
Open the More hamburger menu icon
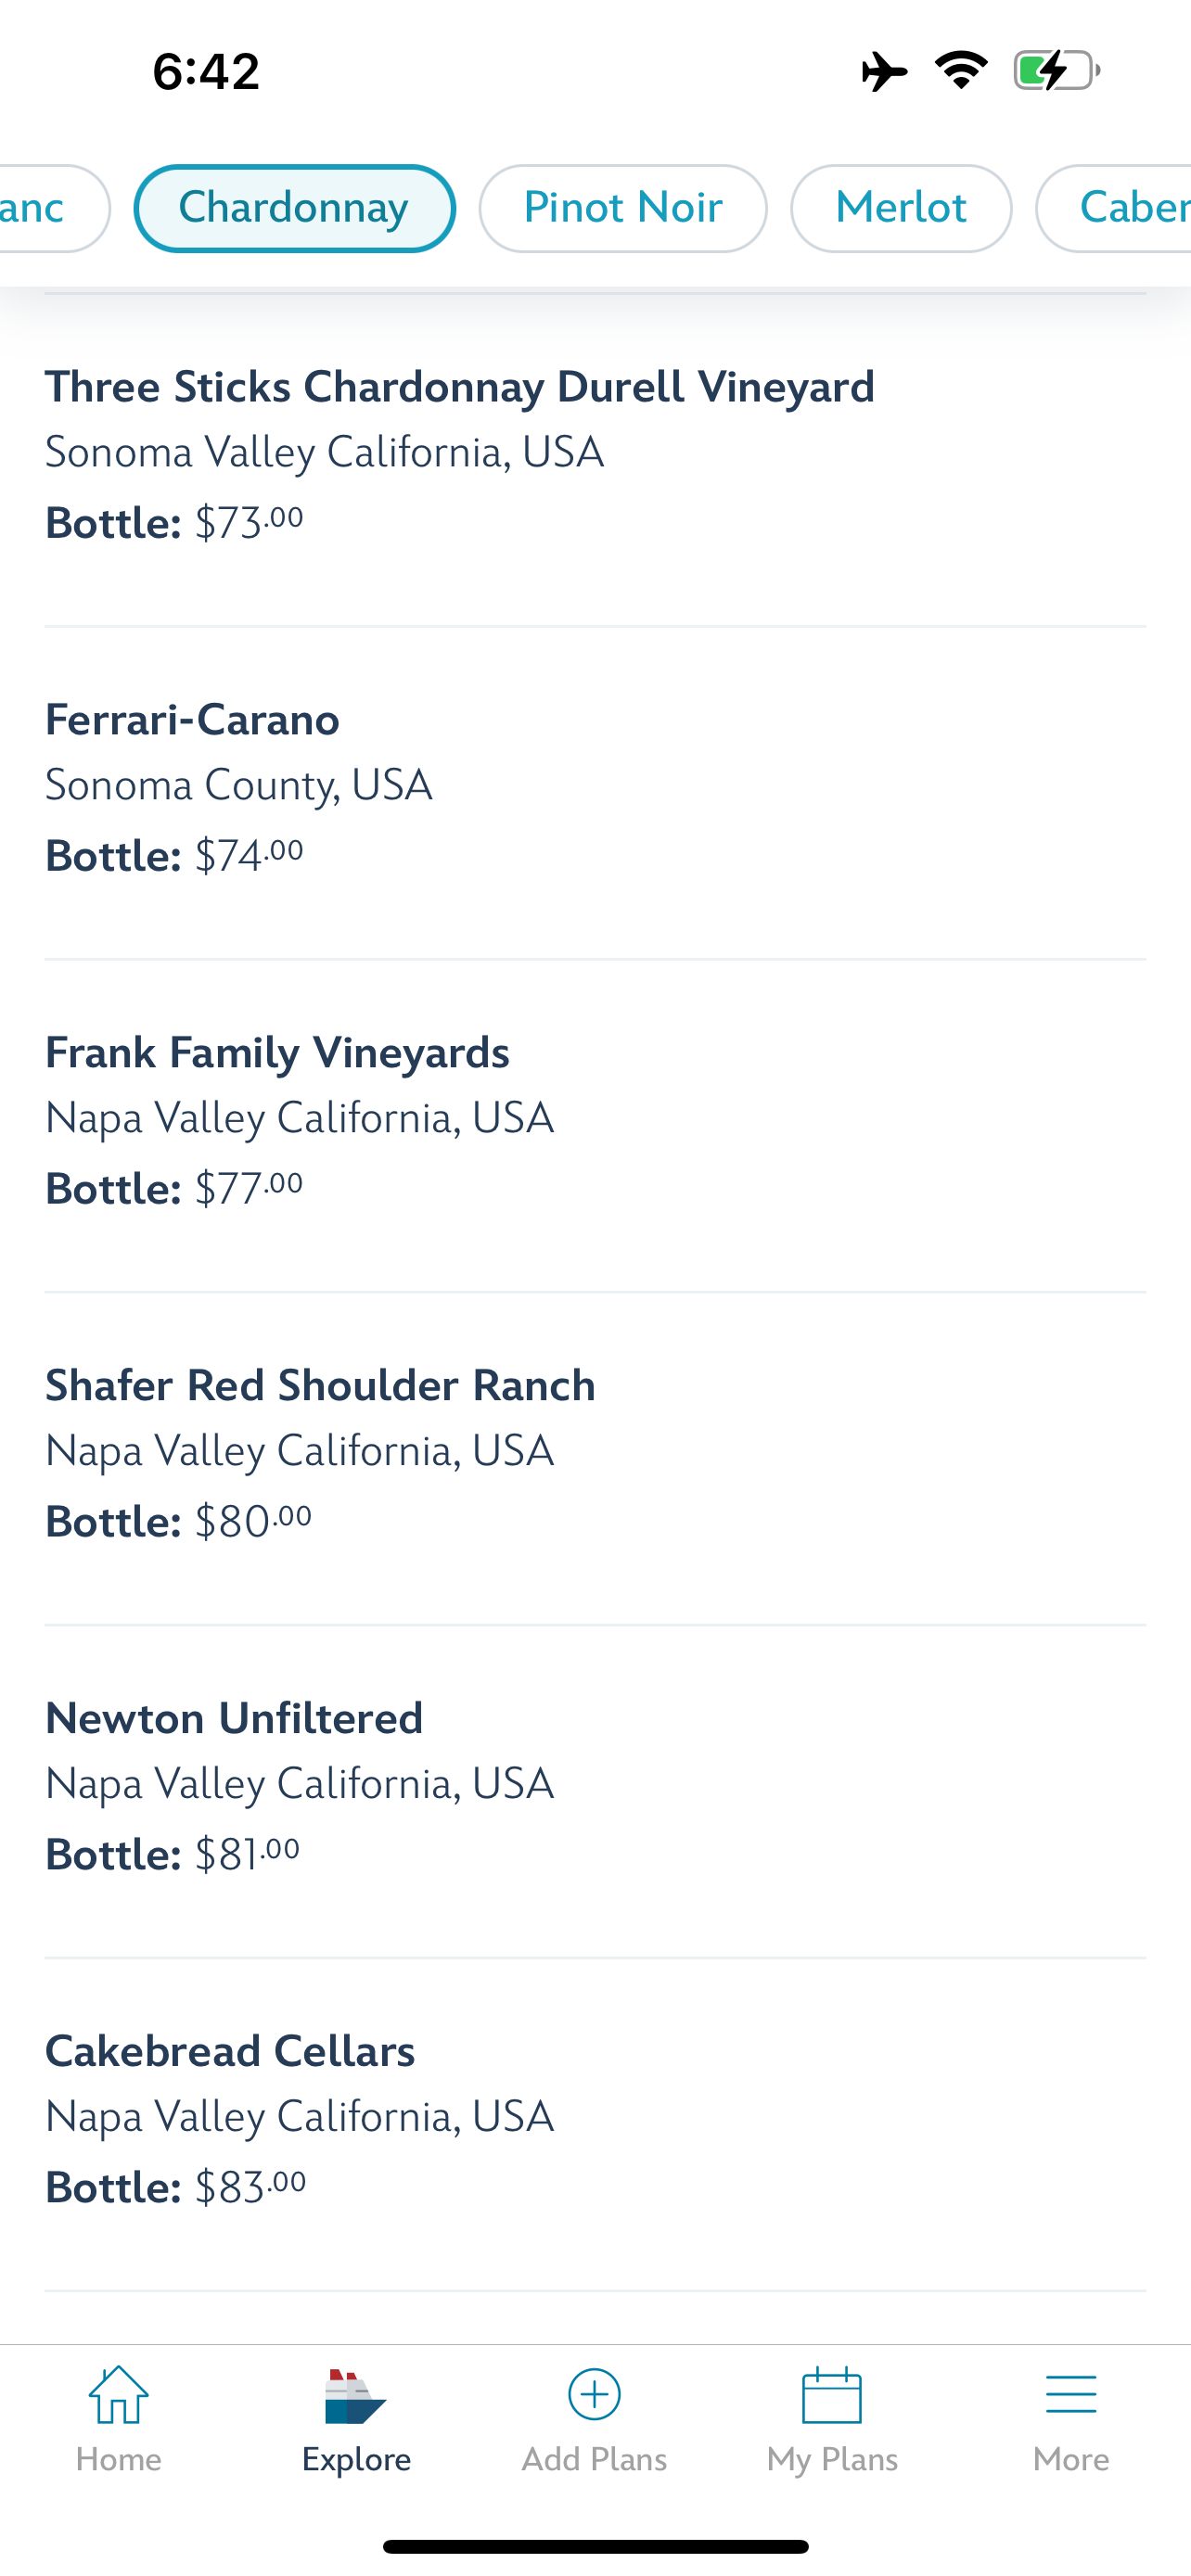1071,2395
